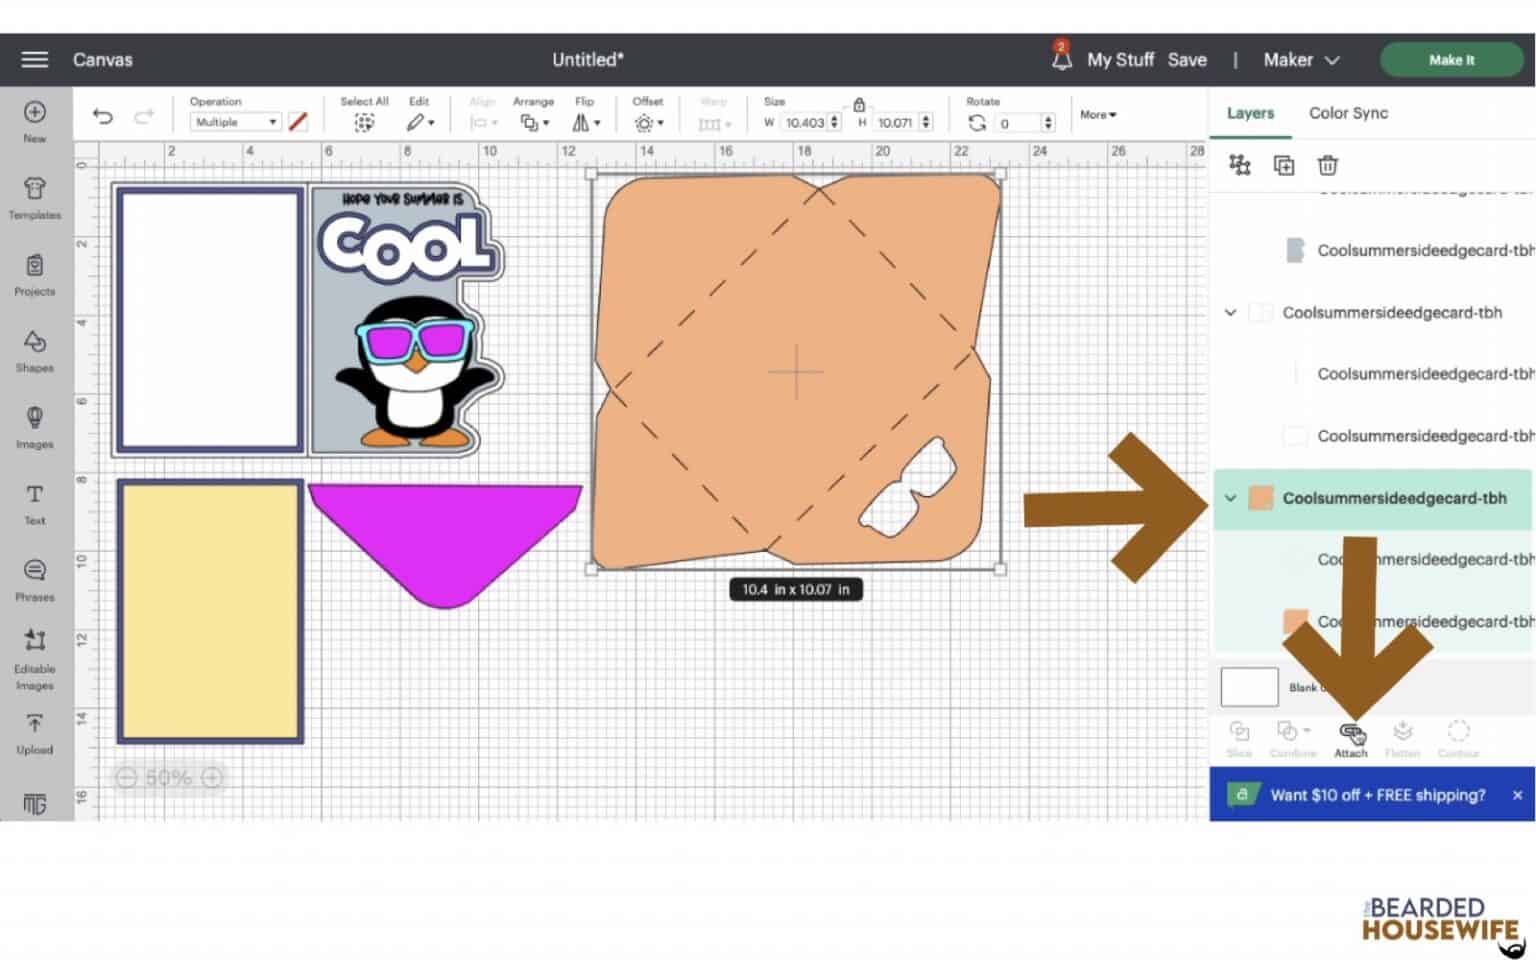The height and width of the screenshot is (976, 1536).
Task: Delete the selected layer with the trash icon
Action: point(1327,166)
